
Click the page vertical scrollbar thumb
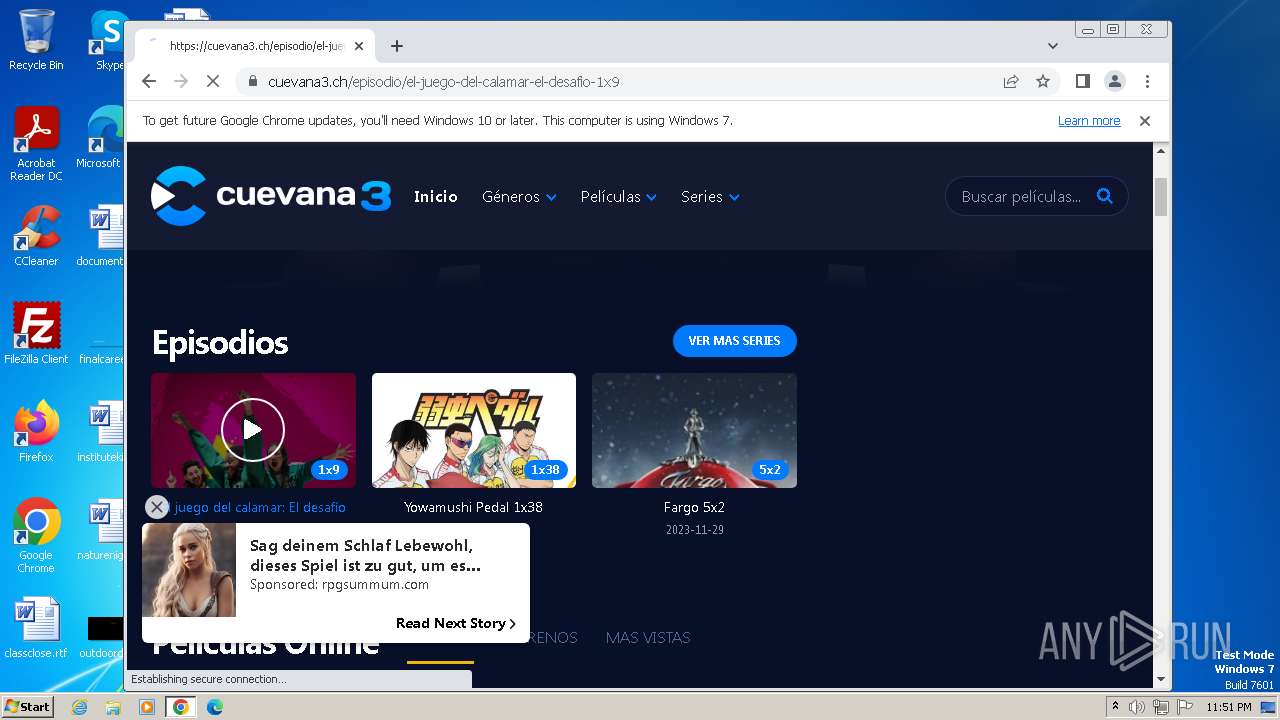pyautogui.click(x=1161, y=197)
